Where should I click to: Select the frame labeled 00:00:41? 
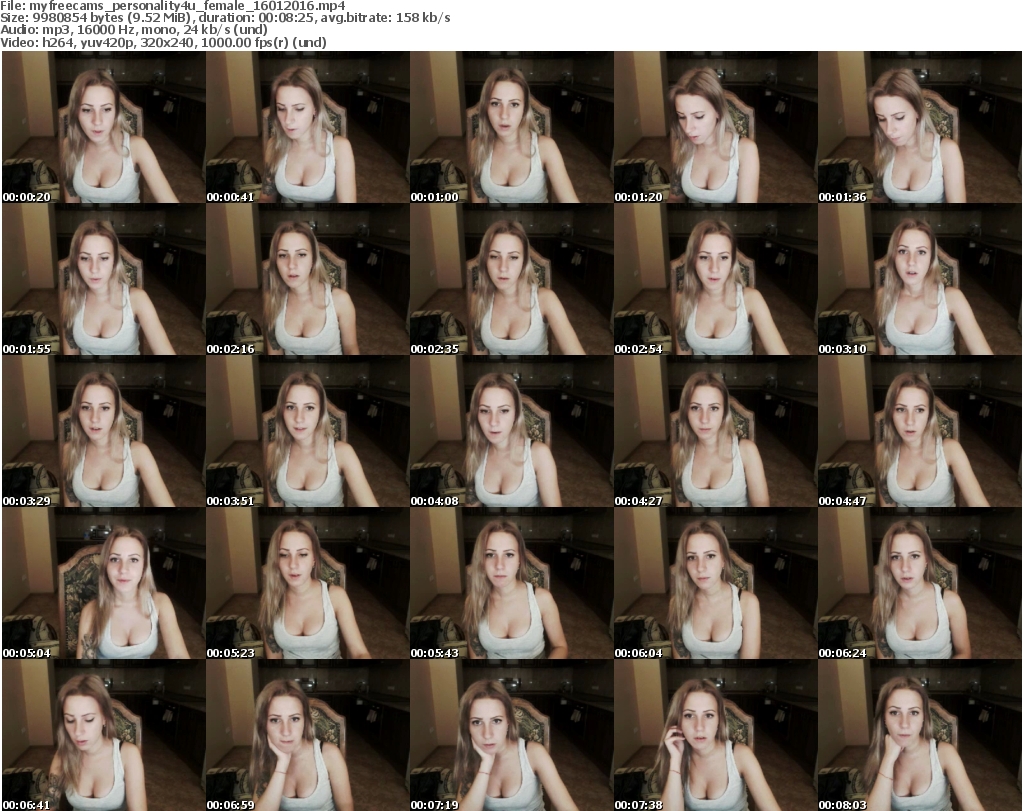pos(308,127)
